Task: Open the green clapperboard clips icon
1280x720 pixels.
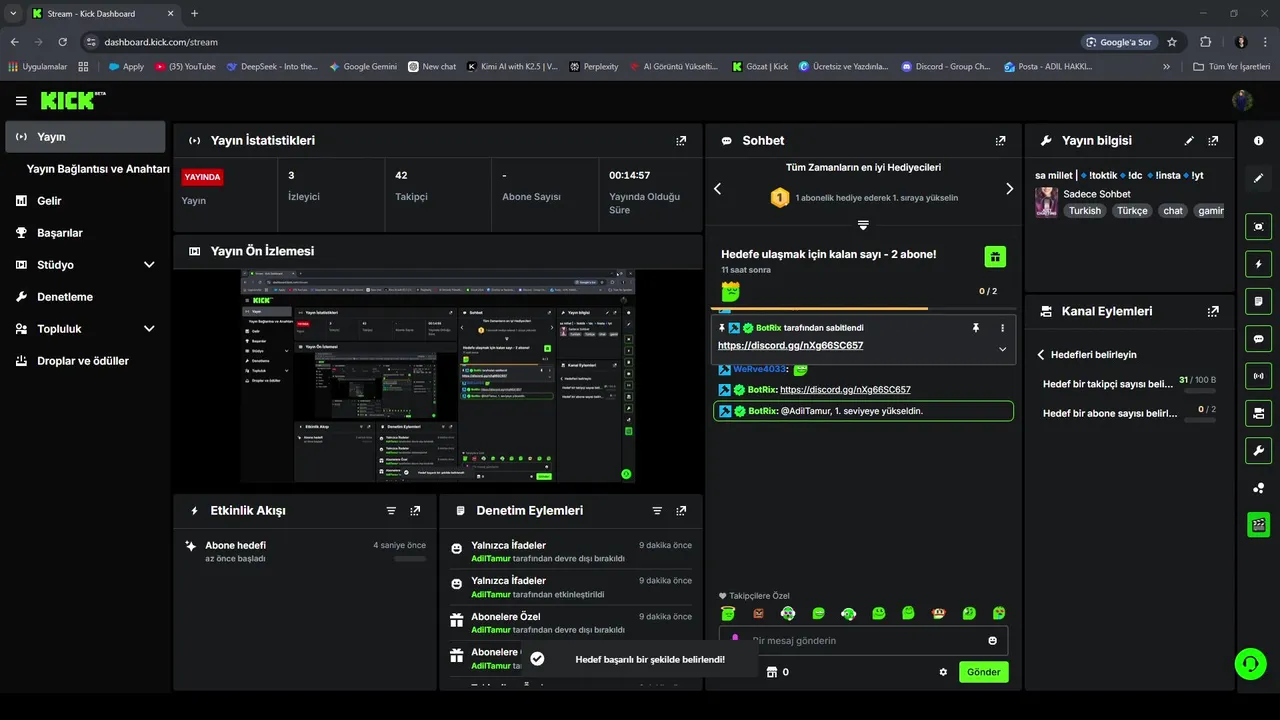Action: point(1258,524)
